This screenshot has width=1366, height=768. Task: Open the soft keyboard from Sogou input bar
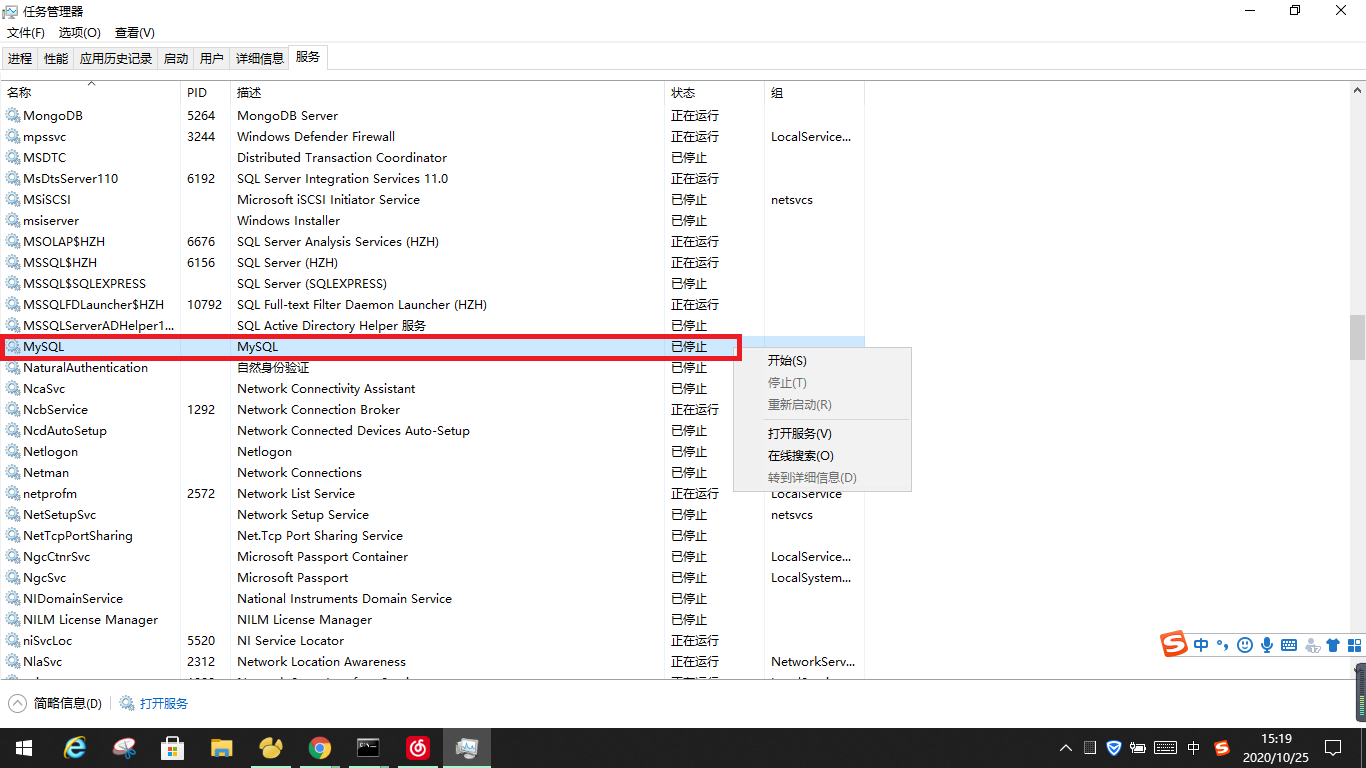point(1289,644)
